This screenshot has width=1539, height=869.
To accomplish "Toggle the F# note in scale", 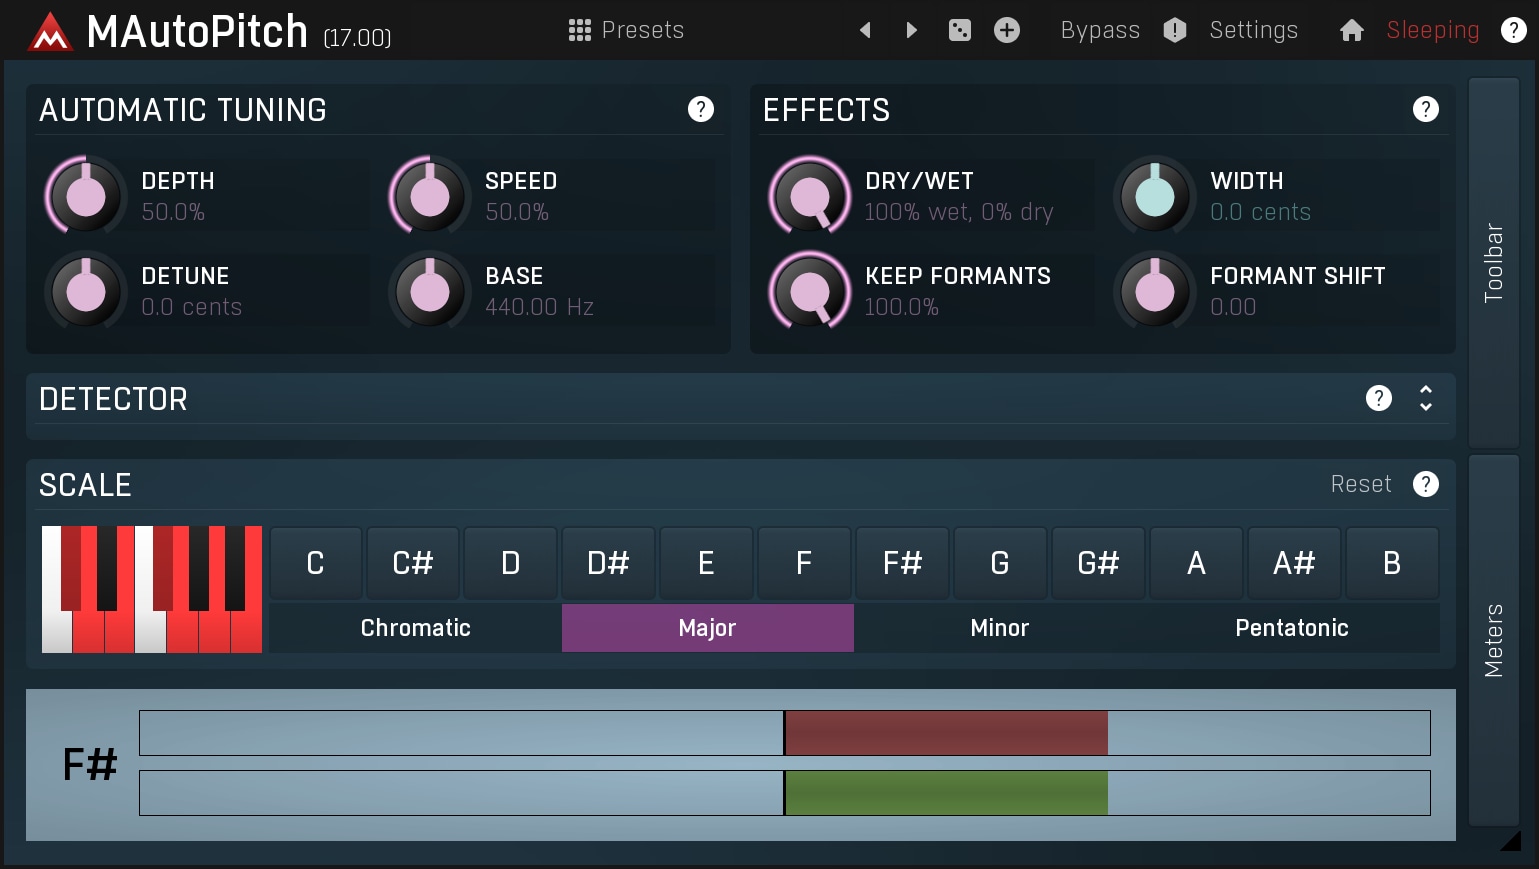I will point(901,564).
